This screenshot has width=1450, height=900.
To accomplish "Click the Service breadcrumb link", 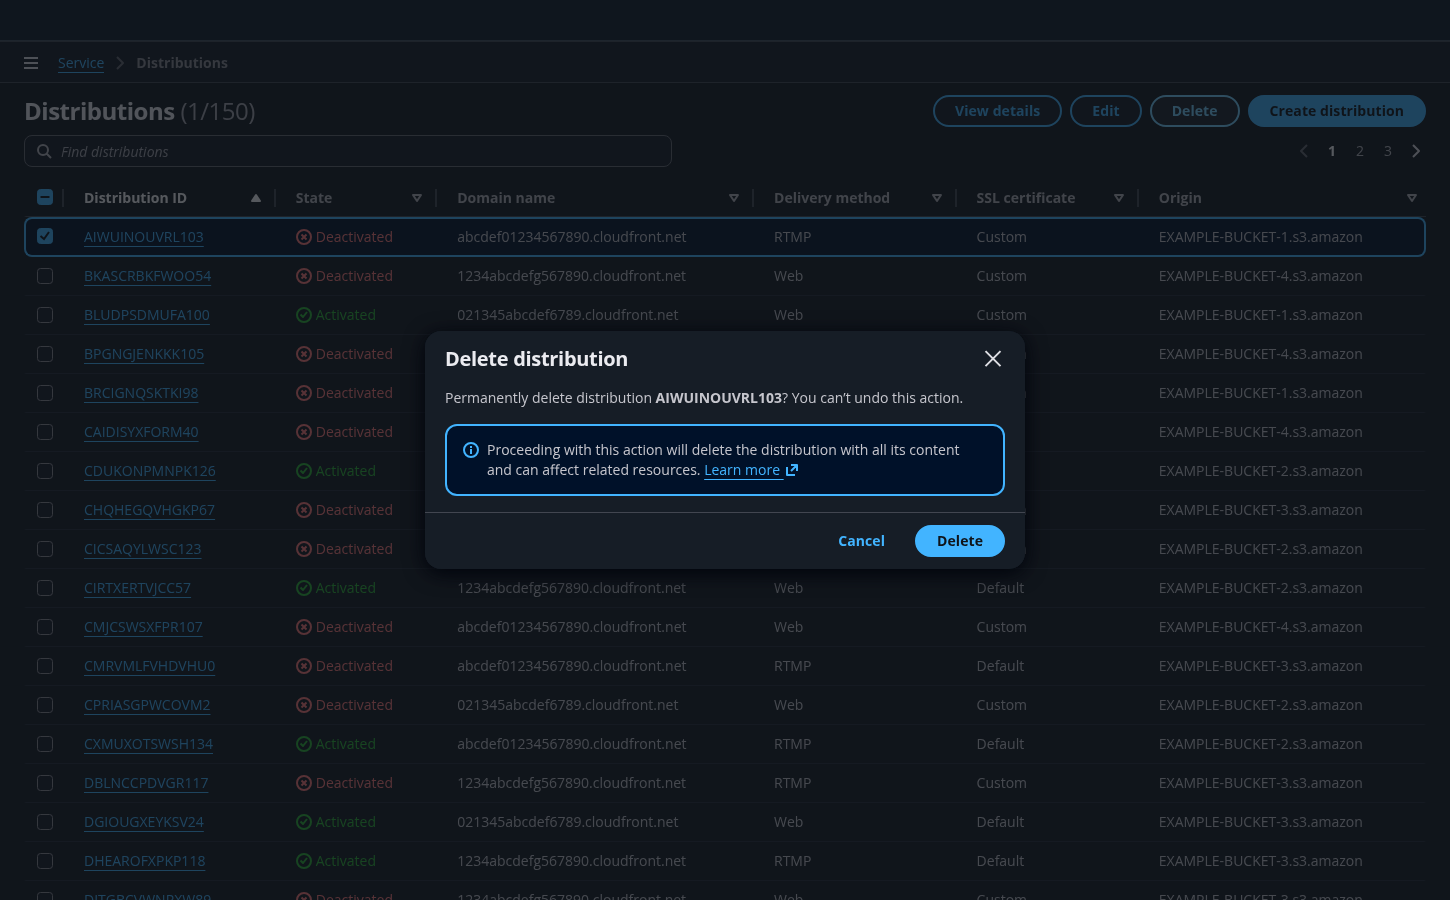I will point(81,63).
